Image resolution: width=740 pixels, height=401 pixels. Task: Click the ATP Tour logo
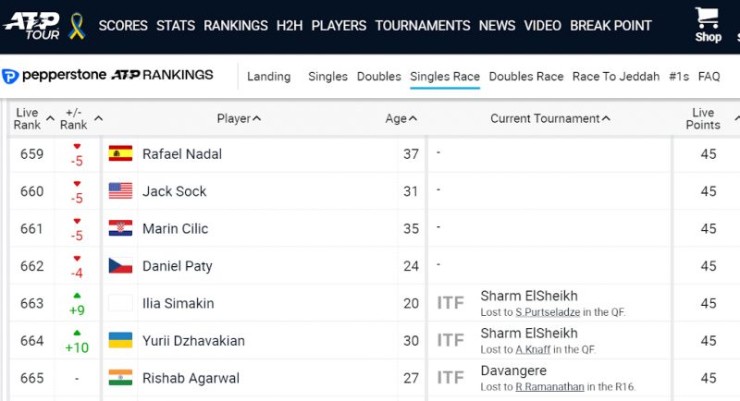pos(32,25)
